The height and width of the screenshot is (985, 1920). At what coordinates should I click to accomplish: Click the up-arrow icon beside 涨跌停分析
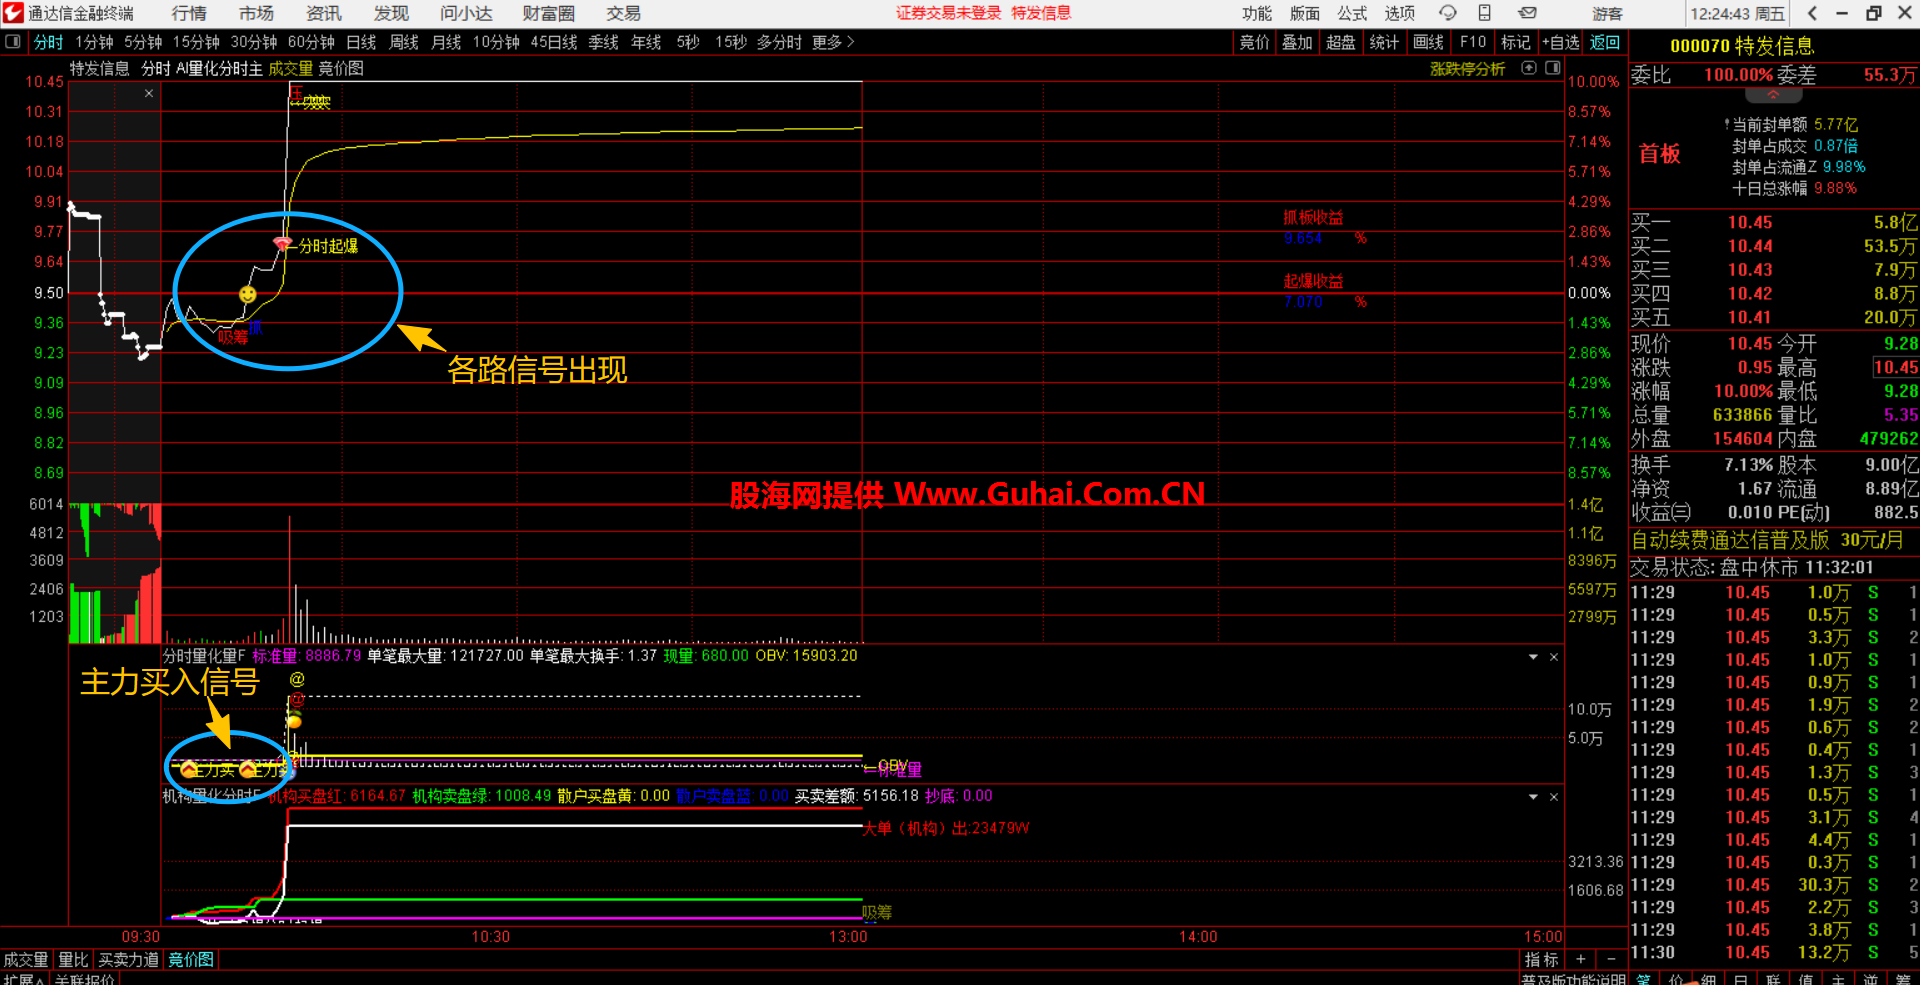coord(1528,68)
